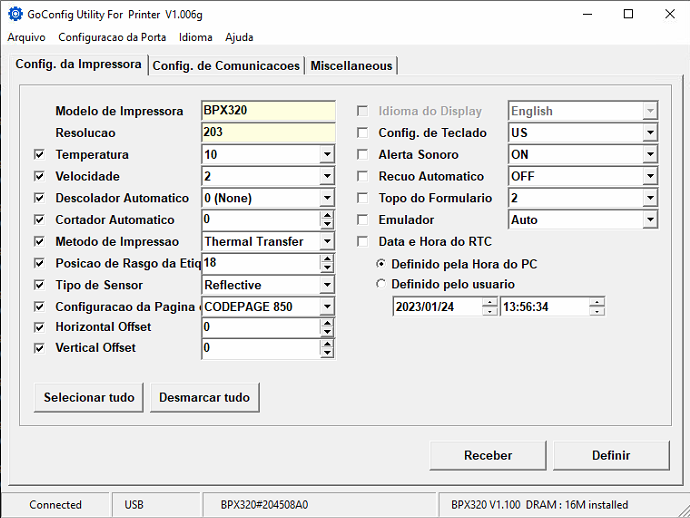Increase the Horizontal Offset value

pyautogui.click(x=327, y=323)
